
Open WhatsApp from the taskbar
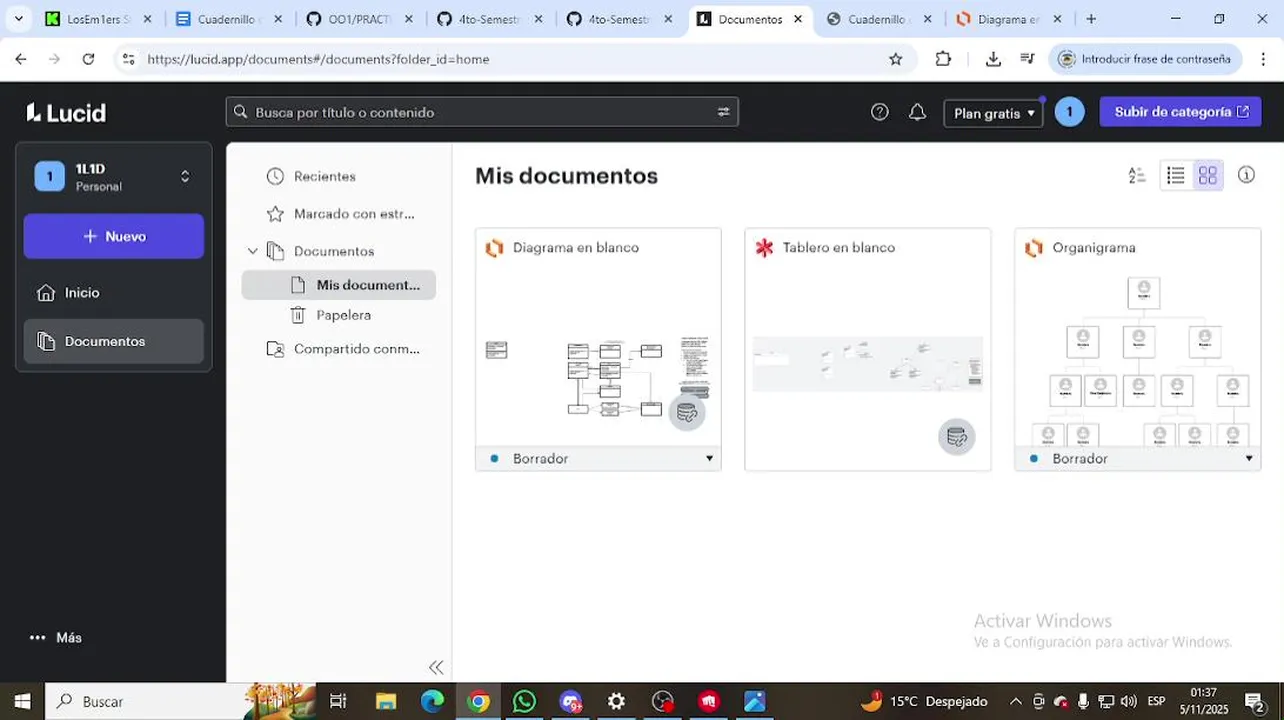tap(524, 701)
